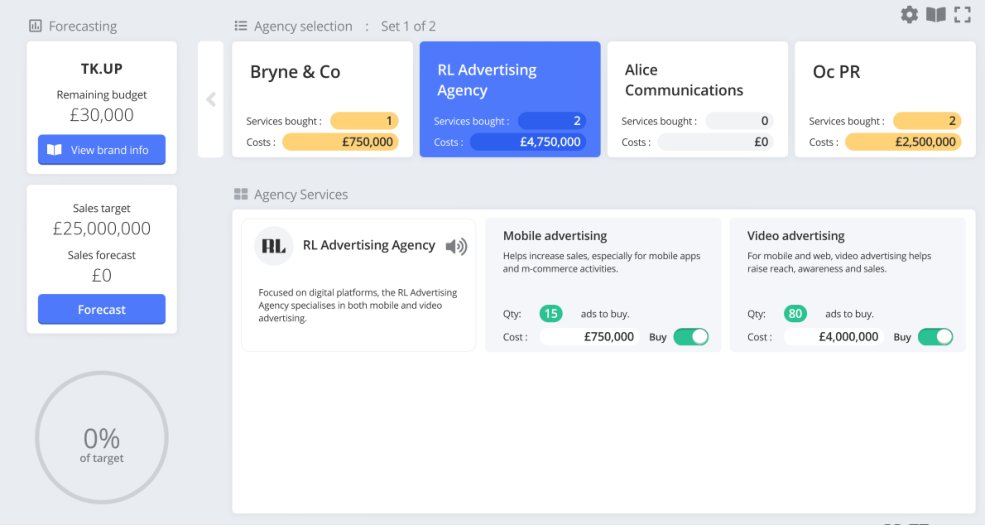Open the guide book icon at top right
Viewport: 985px width, 525px height.
point(935,14)
